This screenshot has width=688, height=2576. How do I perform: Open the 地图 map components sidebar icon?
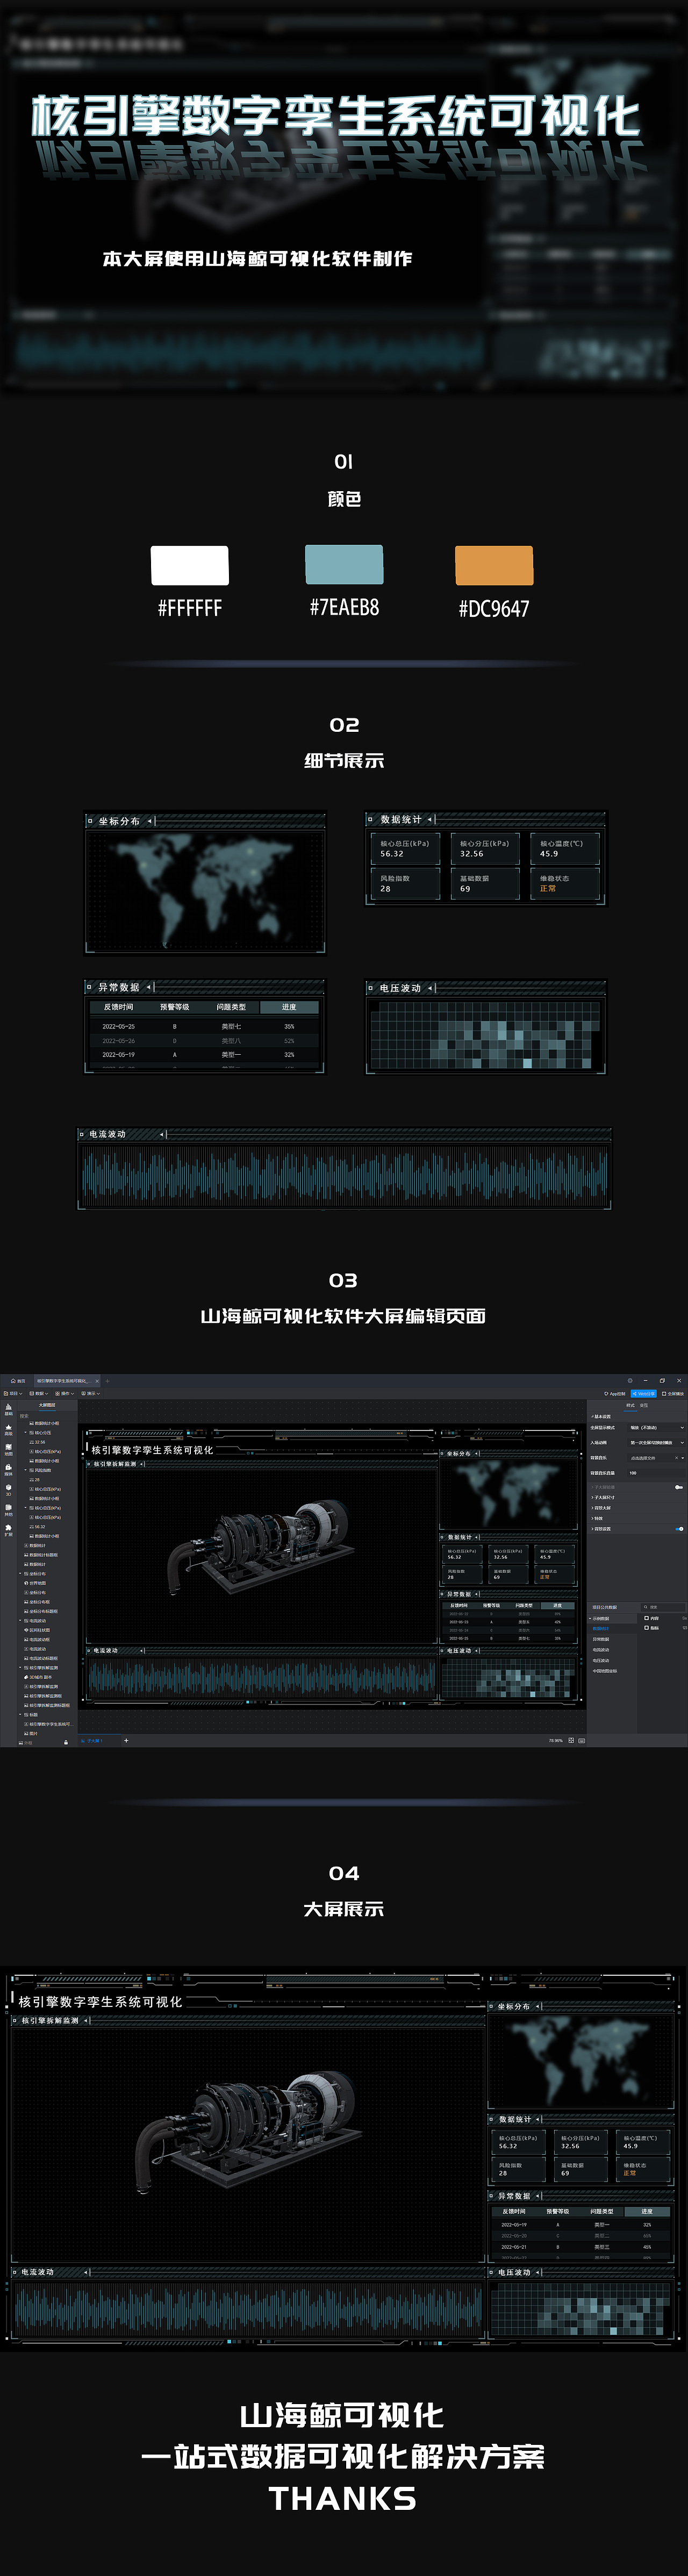[9, 1450]
